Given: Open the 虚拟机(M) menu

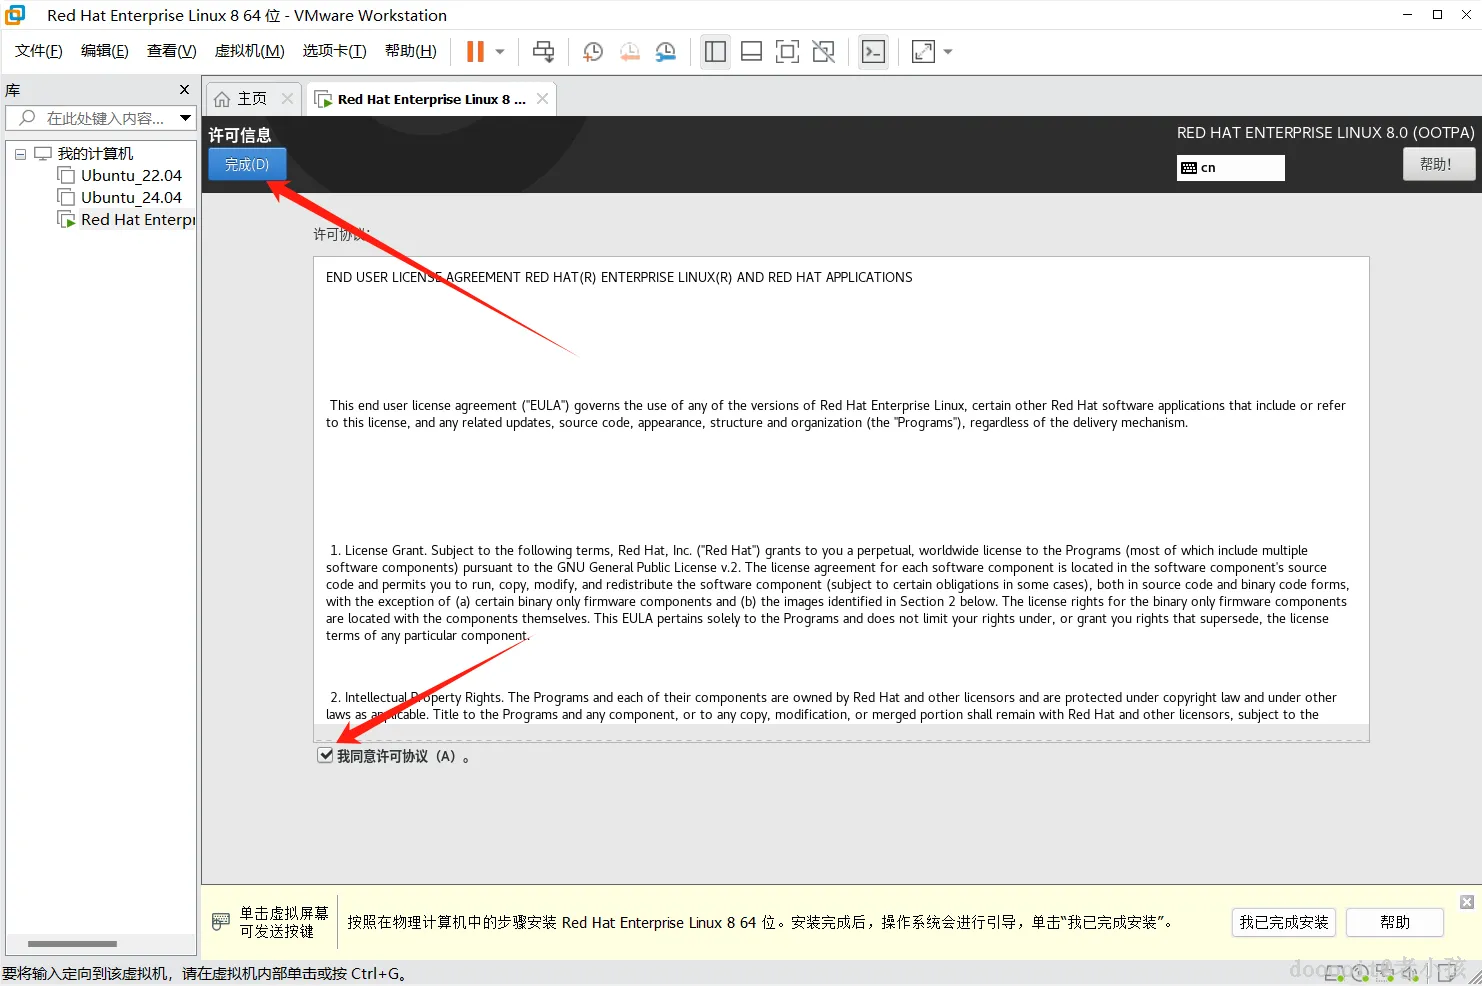Looking at the screenshot, I should [x=250, y=51].
